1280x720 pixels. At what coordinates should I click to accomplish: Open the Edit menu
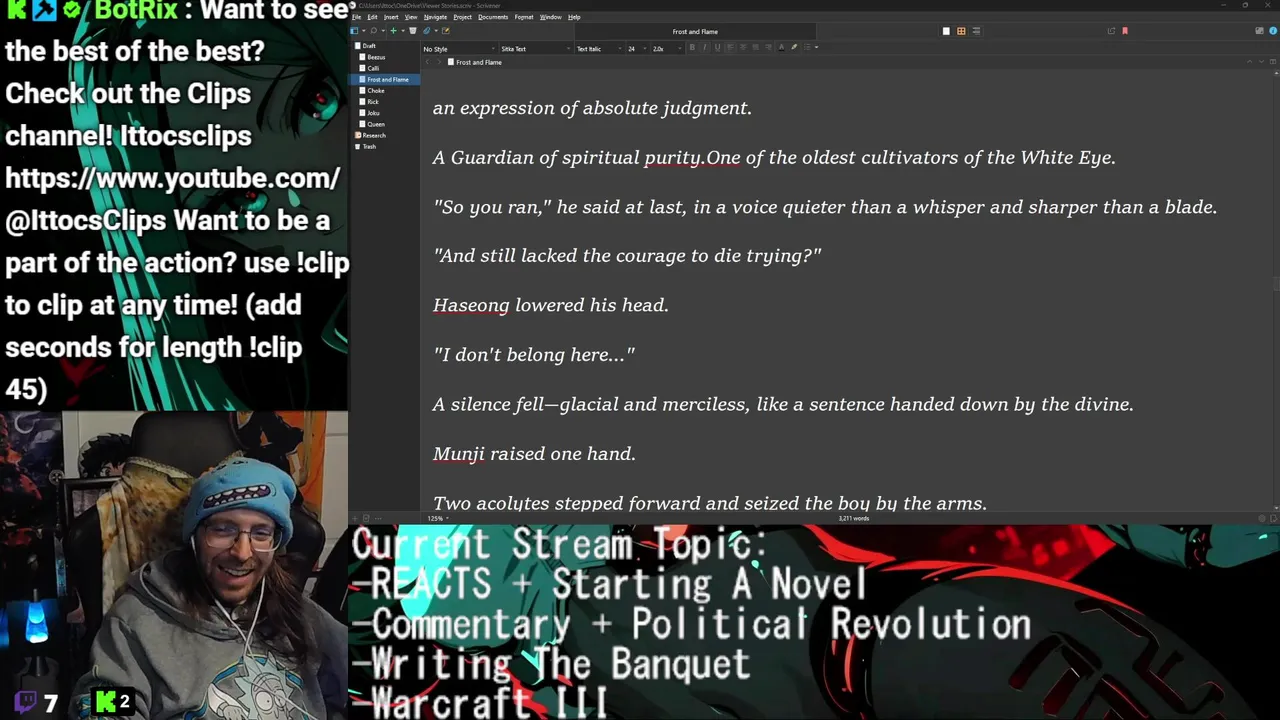(x=372, y=17)
